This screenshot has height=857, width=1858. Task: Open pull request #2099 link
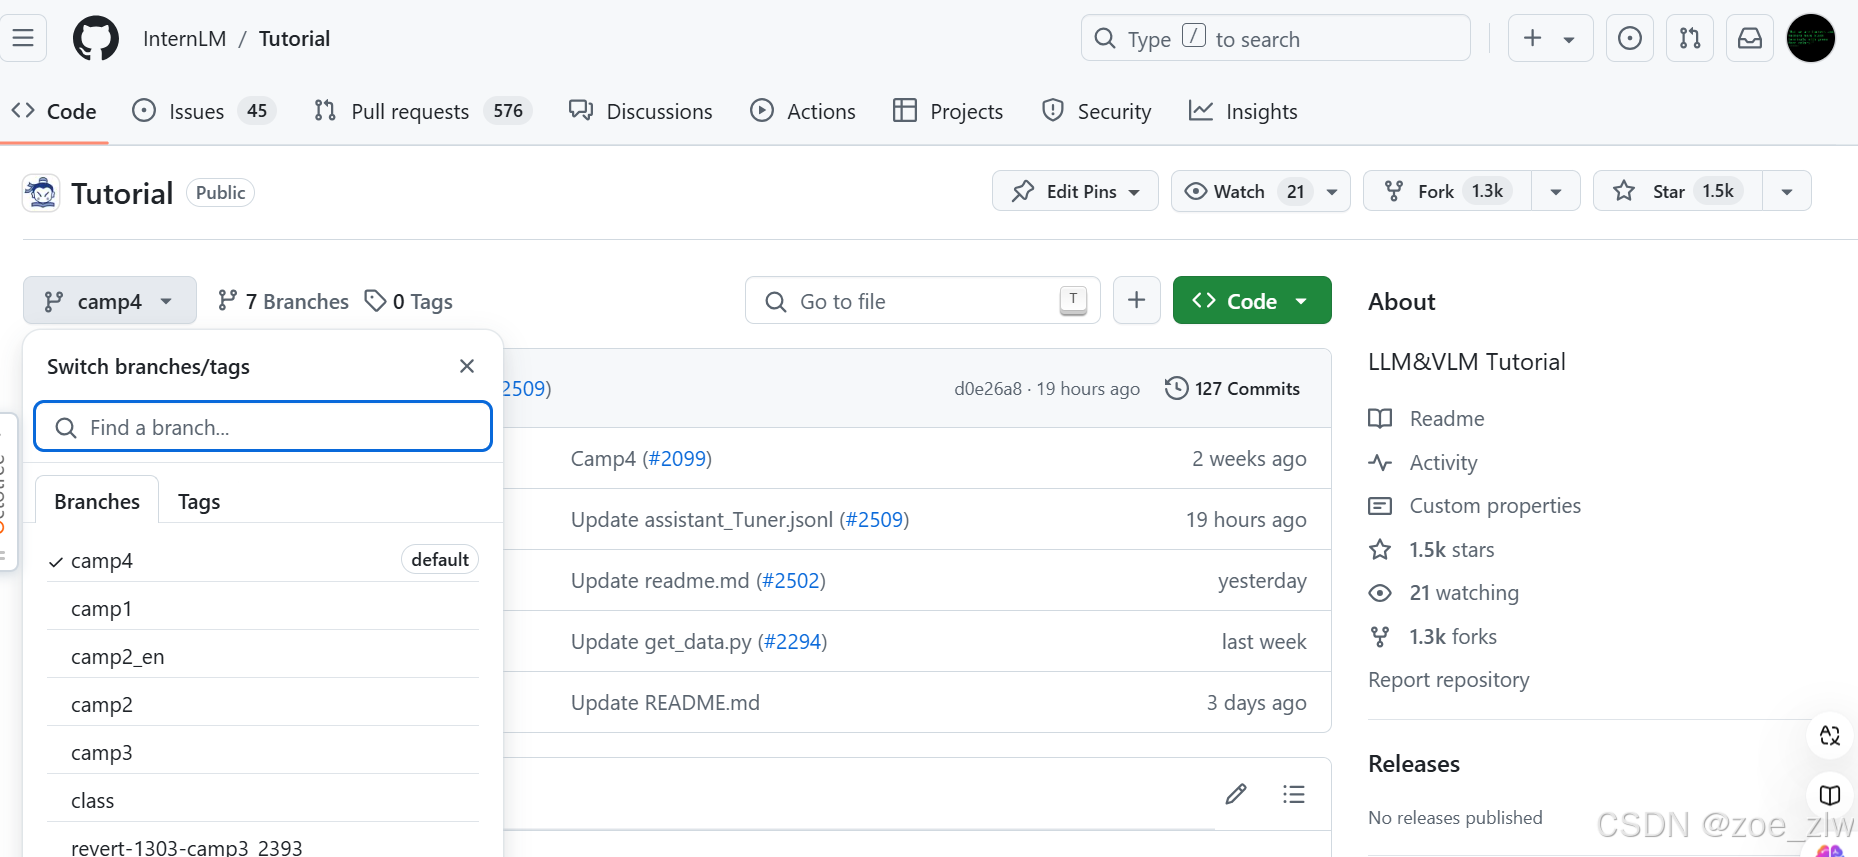click(676, 458)
